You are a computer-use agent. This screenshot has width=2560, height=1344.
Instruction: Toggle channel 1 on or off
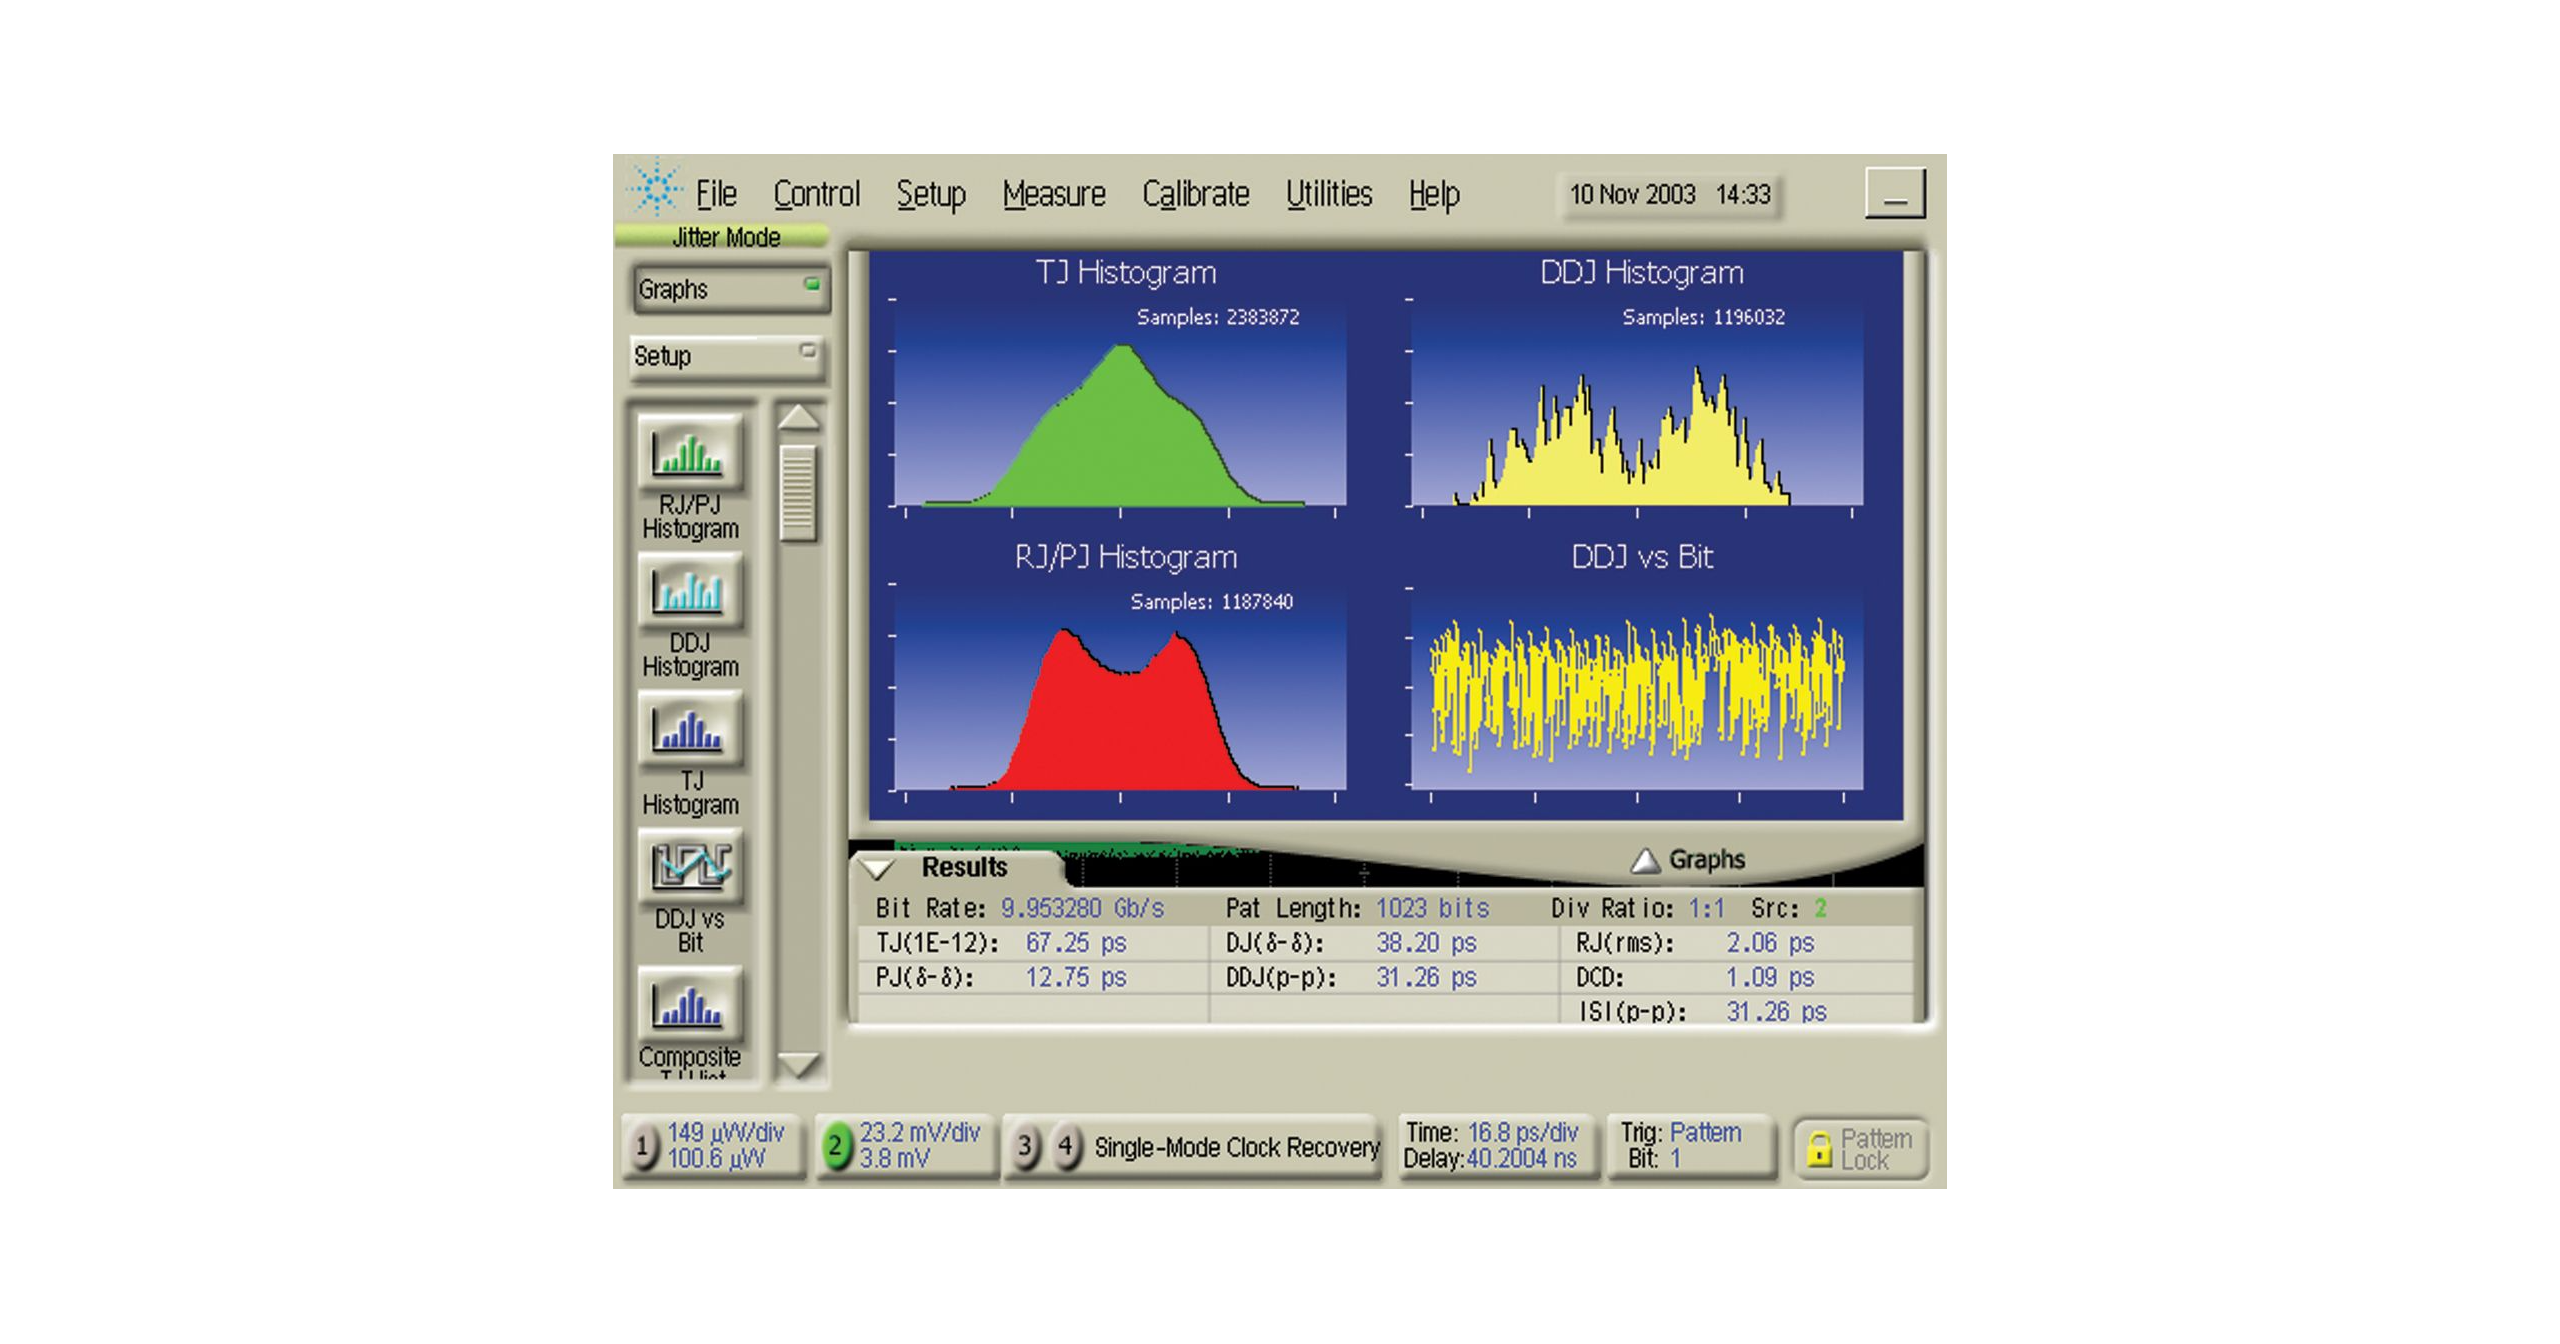643,1146
